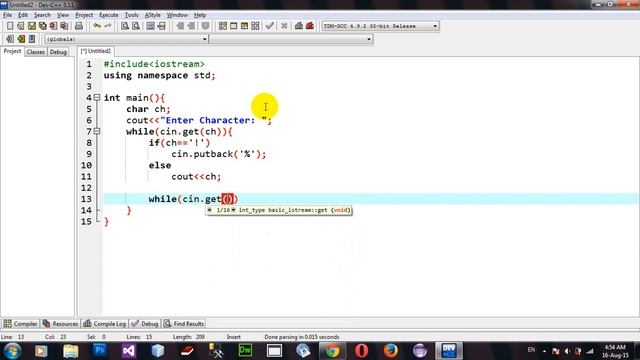Click the icon just left of the greyed project icons
The width and height of the screenshot is (640, 360).
(x=162, y=26)
